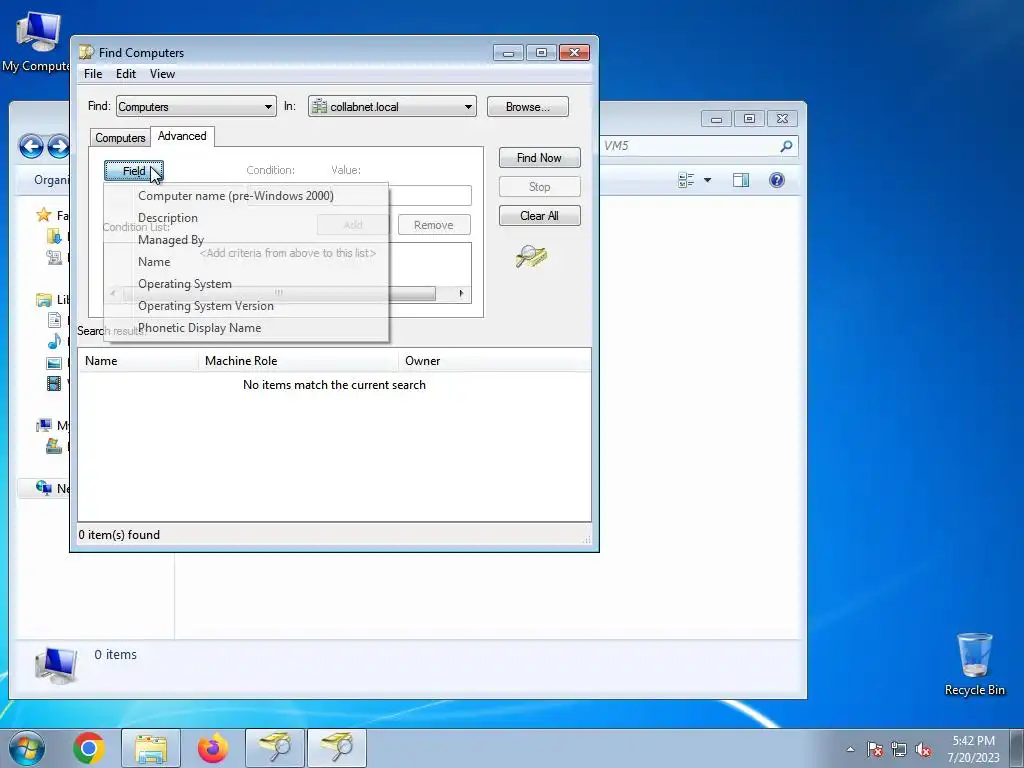Click the Find Computers title bar icon
This screenshot has height=768, width=1024.
pos(86,52)
